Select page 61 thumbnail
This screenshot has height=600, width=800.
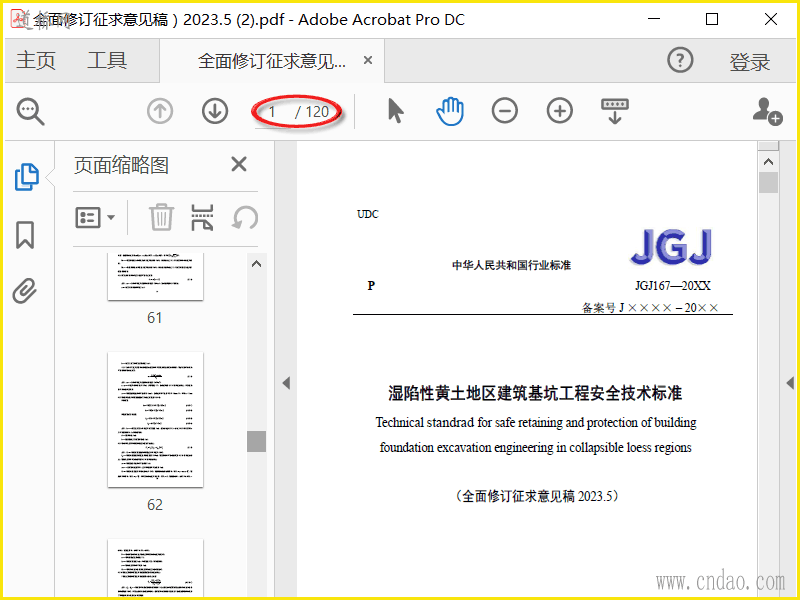[x=156, y=276]
